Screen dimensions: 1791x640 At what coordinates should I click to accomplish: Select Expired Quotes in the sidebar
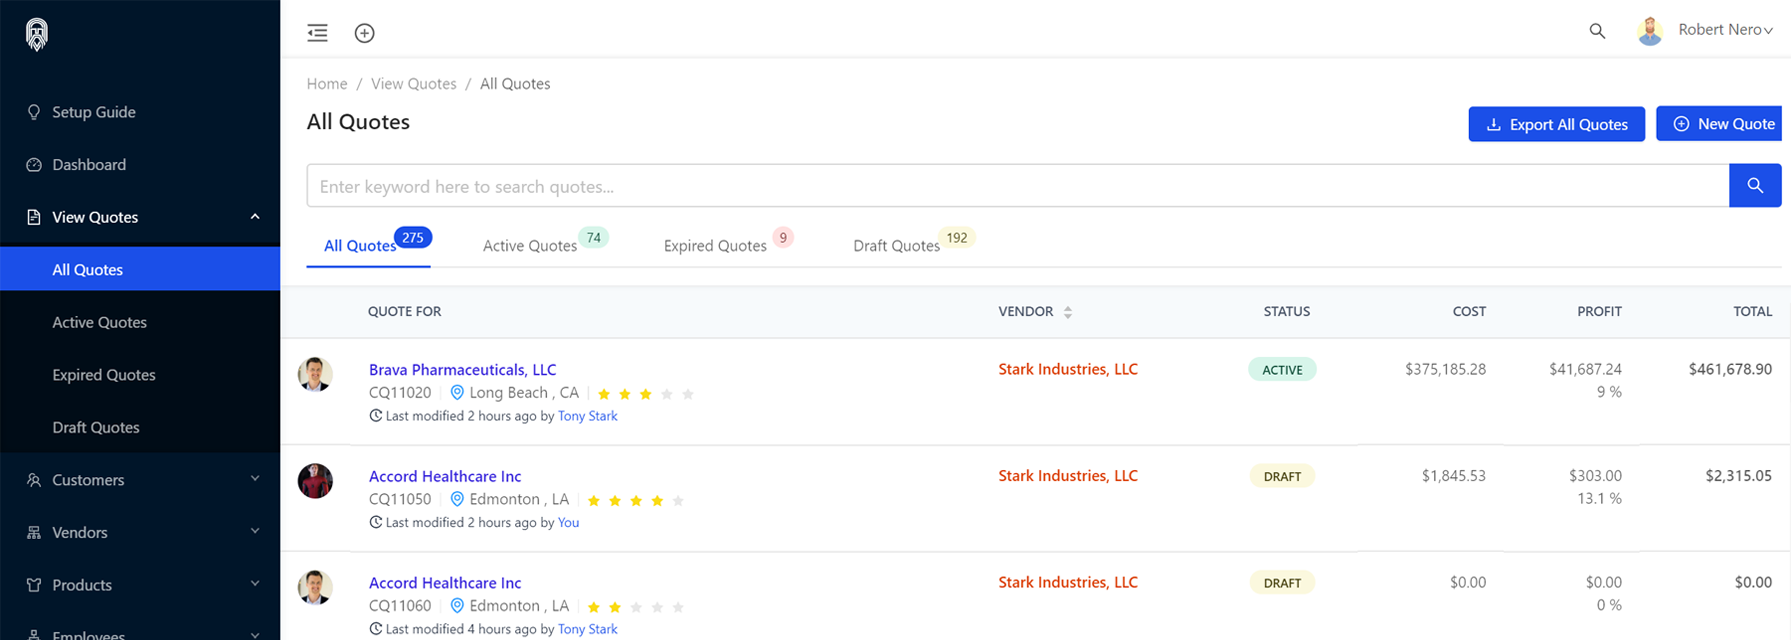[x=104, y=375]
